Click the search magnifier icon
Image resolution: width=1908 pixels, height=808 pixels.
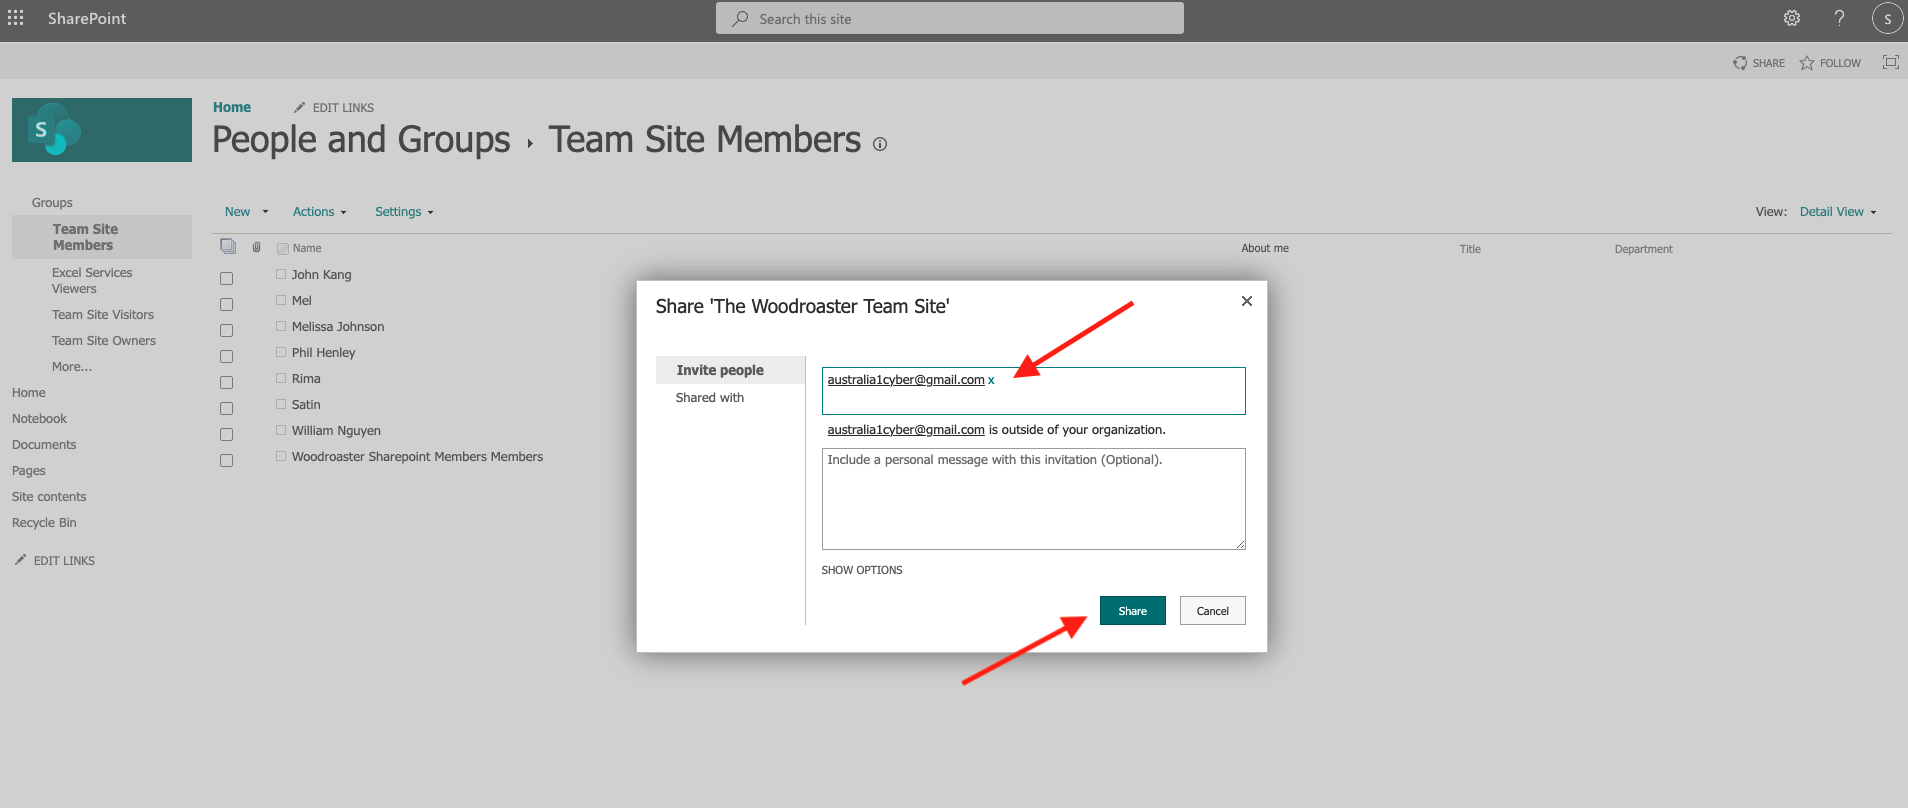[740, 18]
